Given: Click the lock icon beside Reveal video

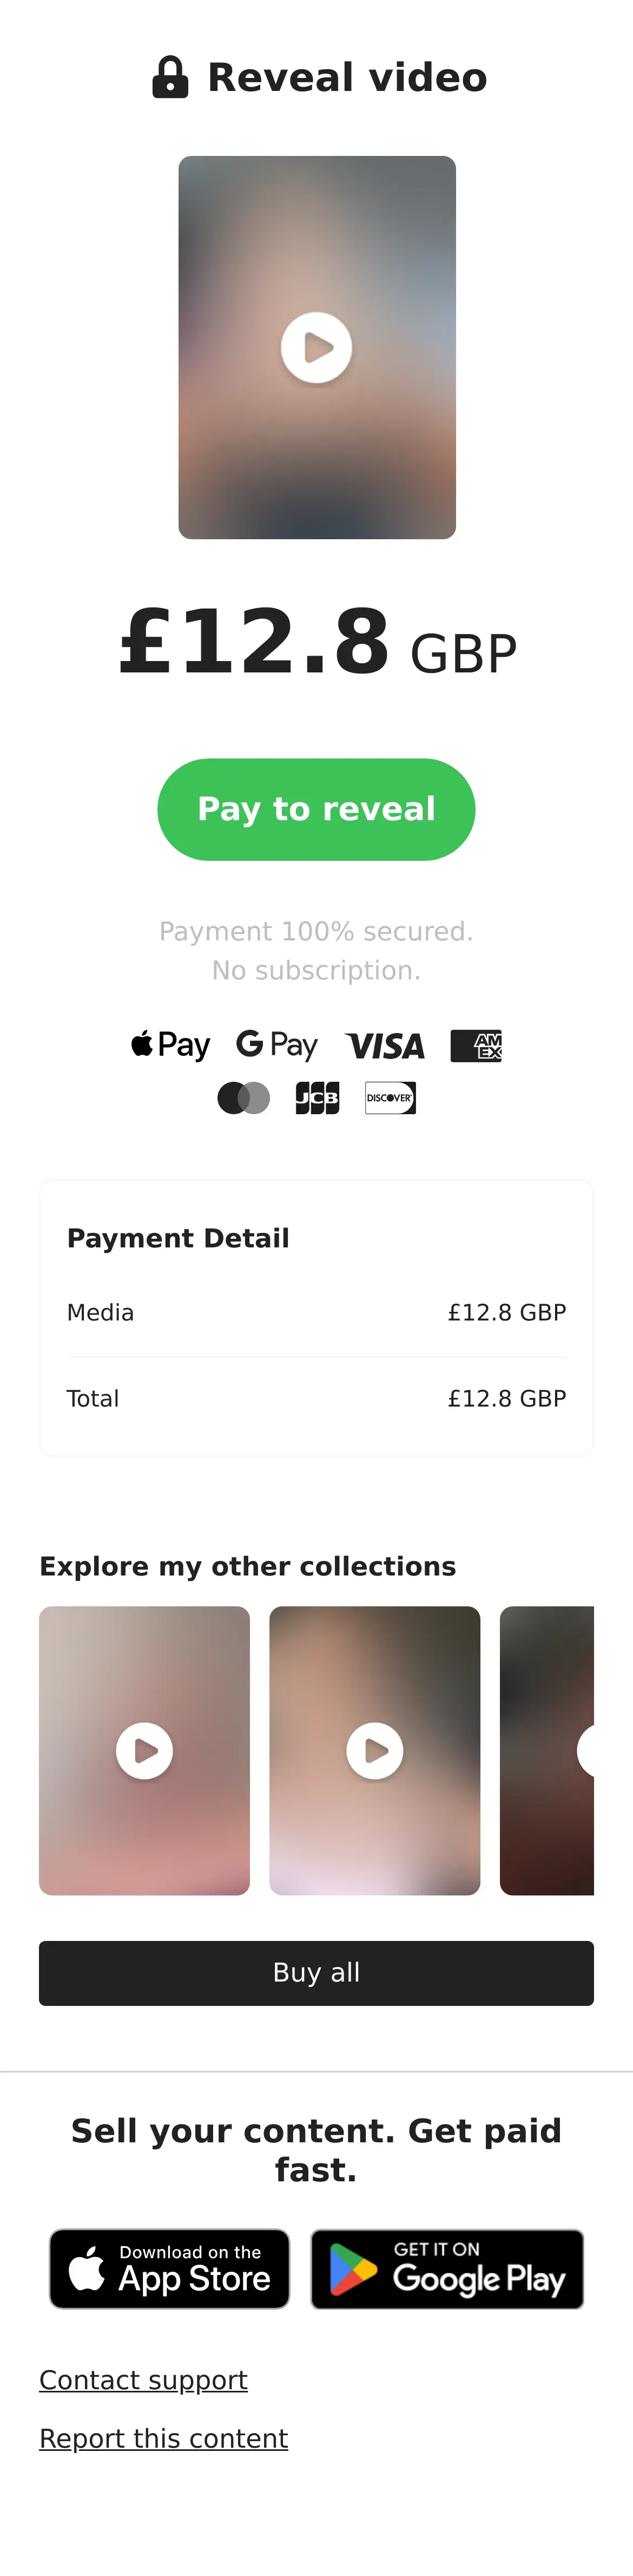Looking at the screenshot, I should pos(170,78).
